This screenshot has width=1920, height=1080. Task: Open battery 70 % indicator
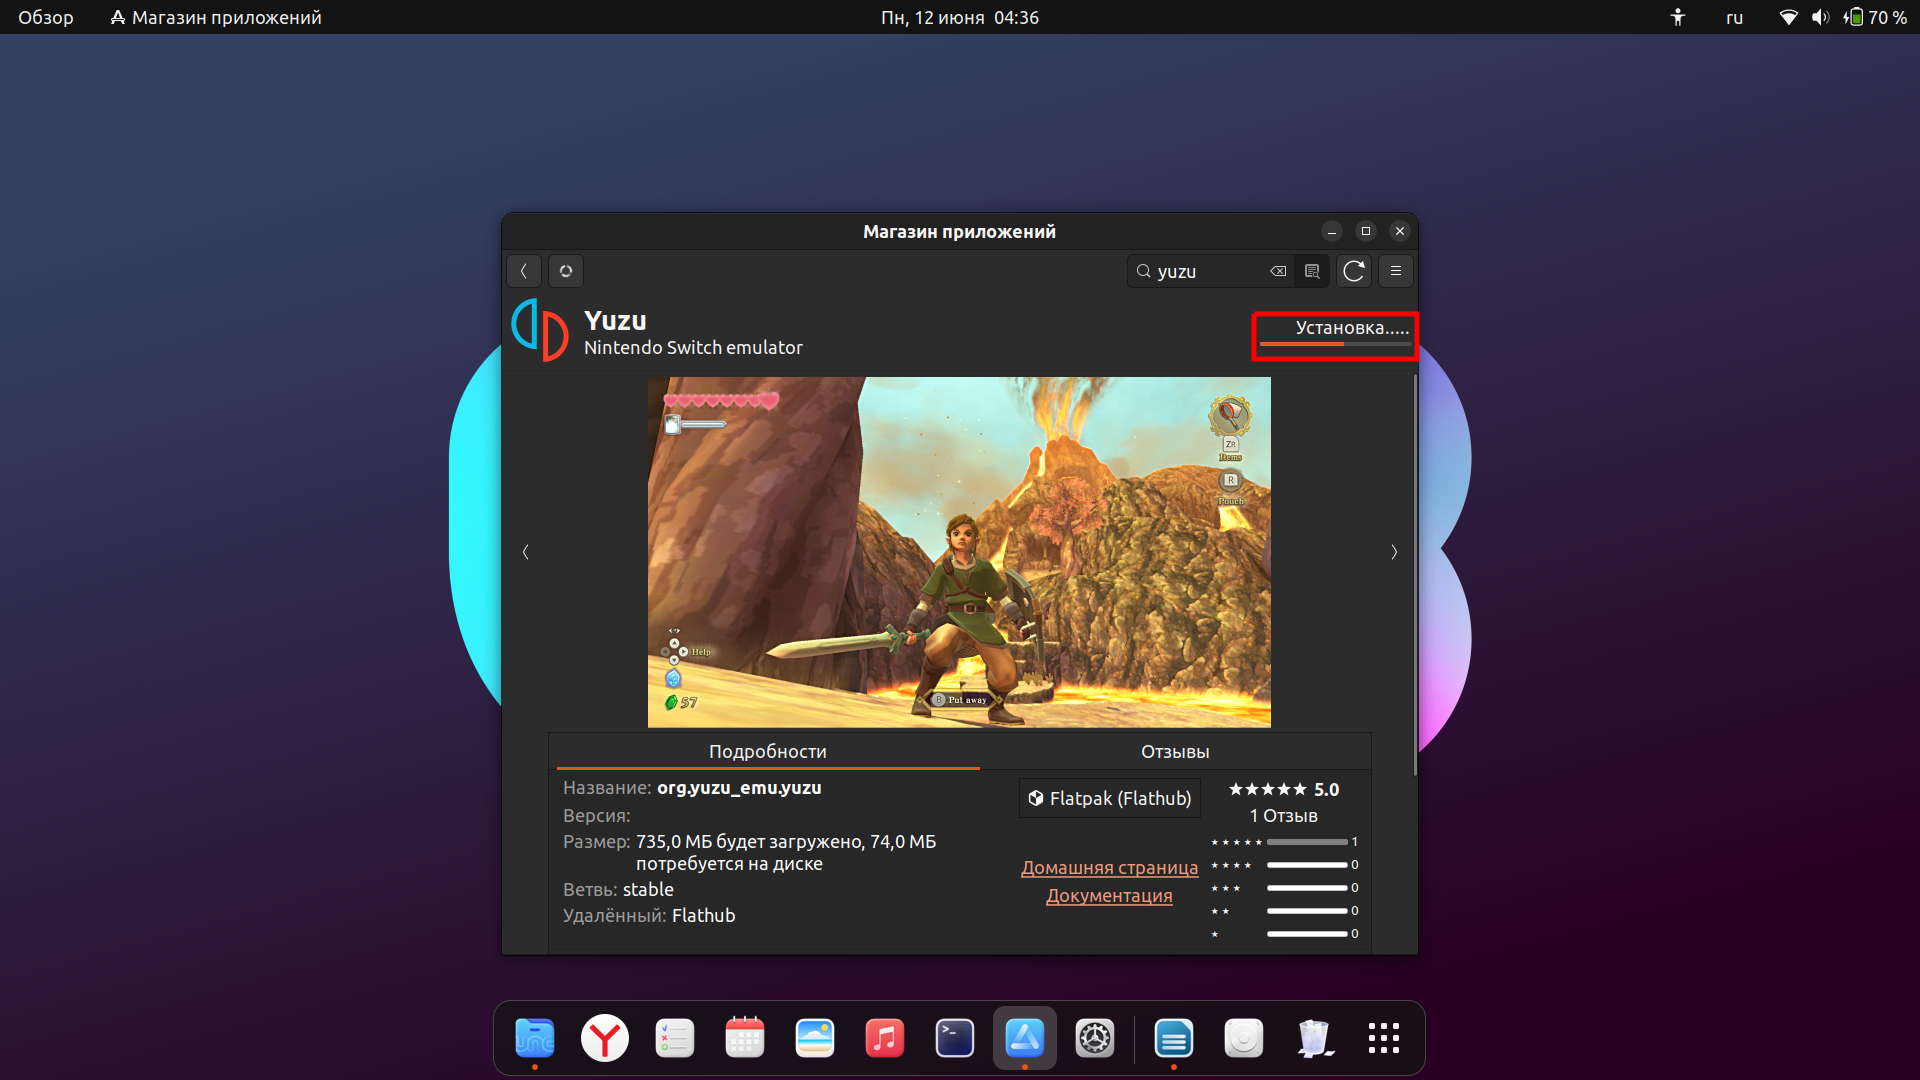pos(1876,17)
